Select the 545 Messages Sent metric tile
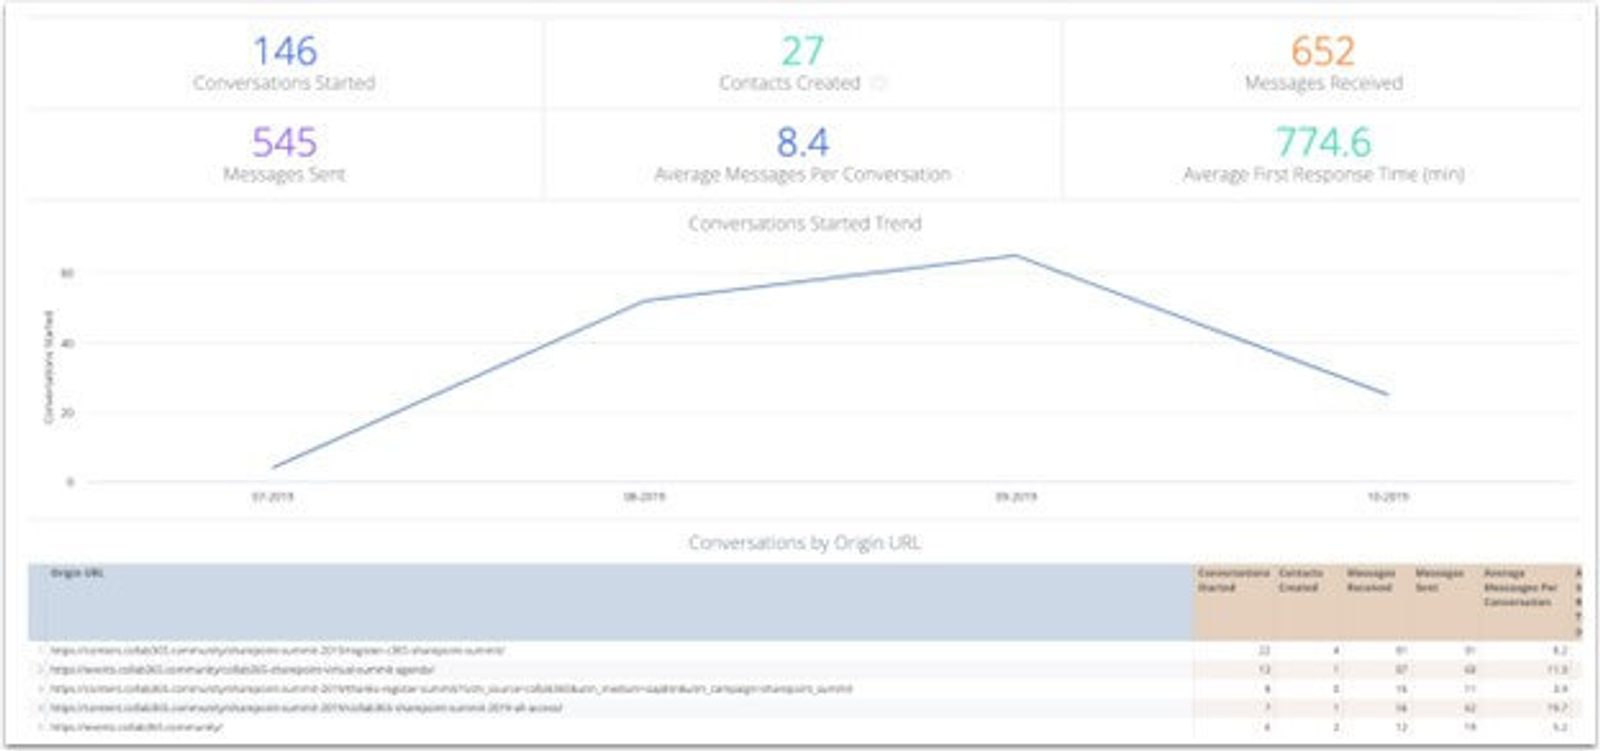This screenshot has width=1600, height=751. (x=285, y=154)
